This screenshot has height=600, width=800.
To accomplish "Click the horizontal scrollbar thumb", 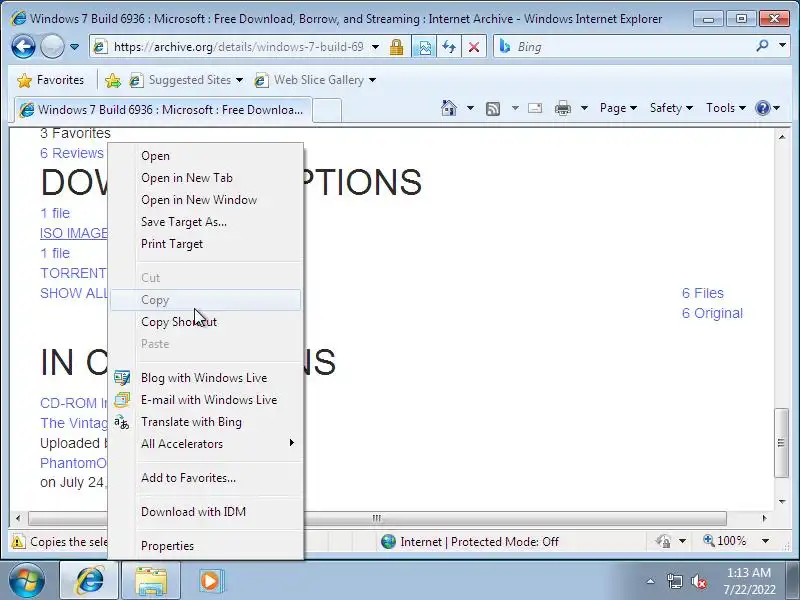I will (x=377, y=518).
